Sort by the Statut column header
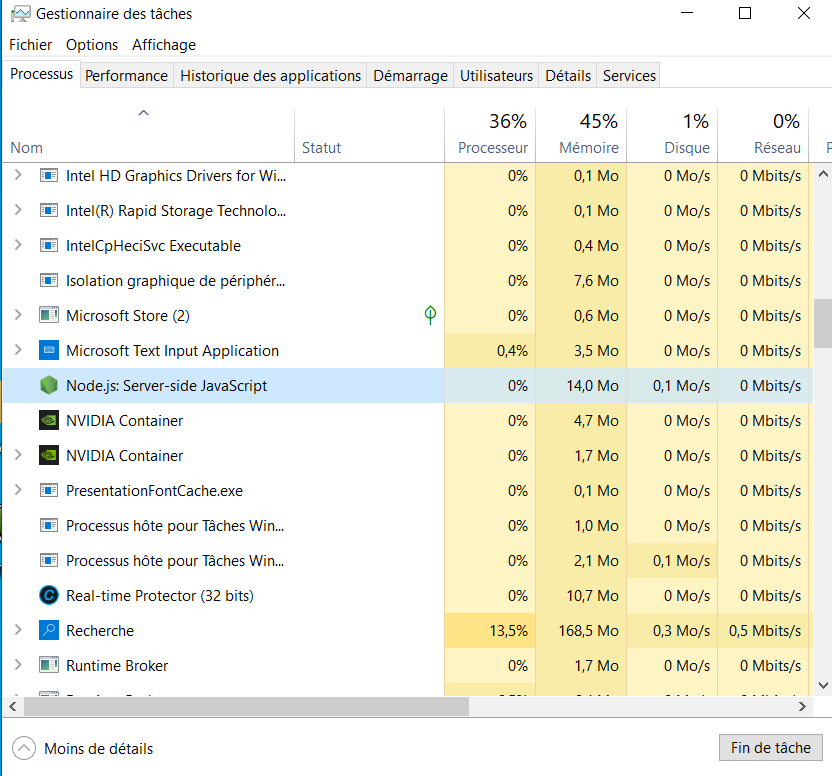The image size is (832, 776). coord(369,135)
